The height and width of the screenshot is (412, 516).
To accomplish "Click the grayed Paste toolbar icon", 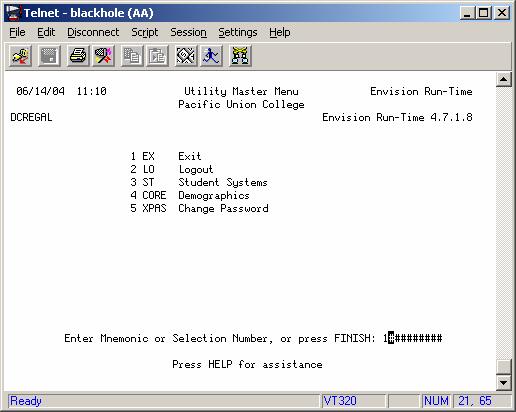I will [x=157, y=56].
